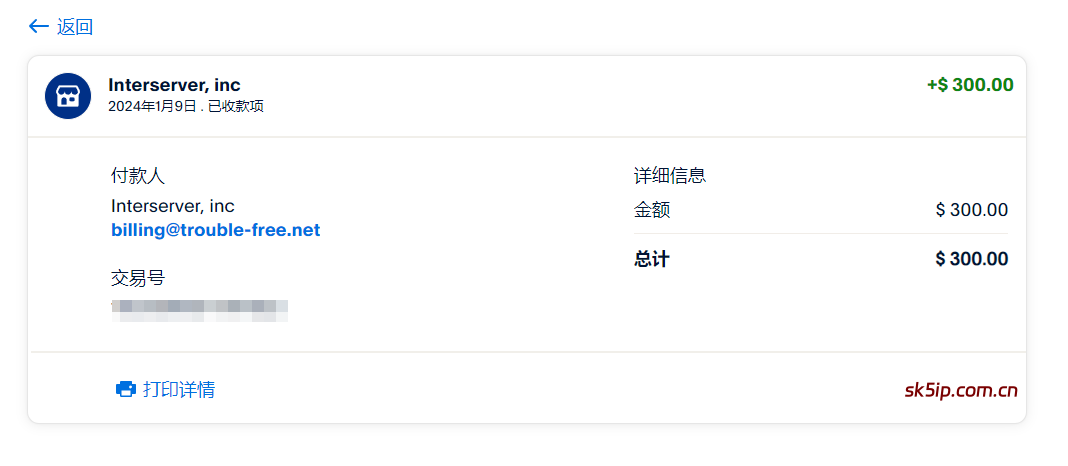Click the green +$ 300.00 amount

969,85
